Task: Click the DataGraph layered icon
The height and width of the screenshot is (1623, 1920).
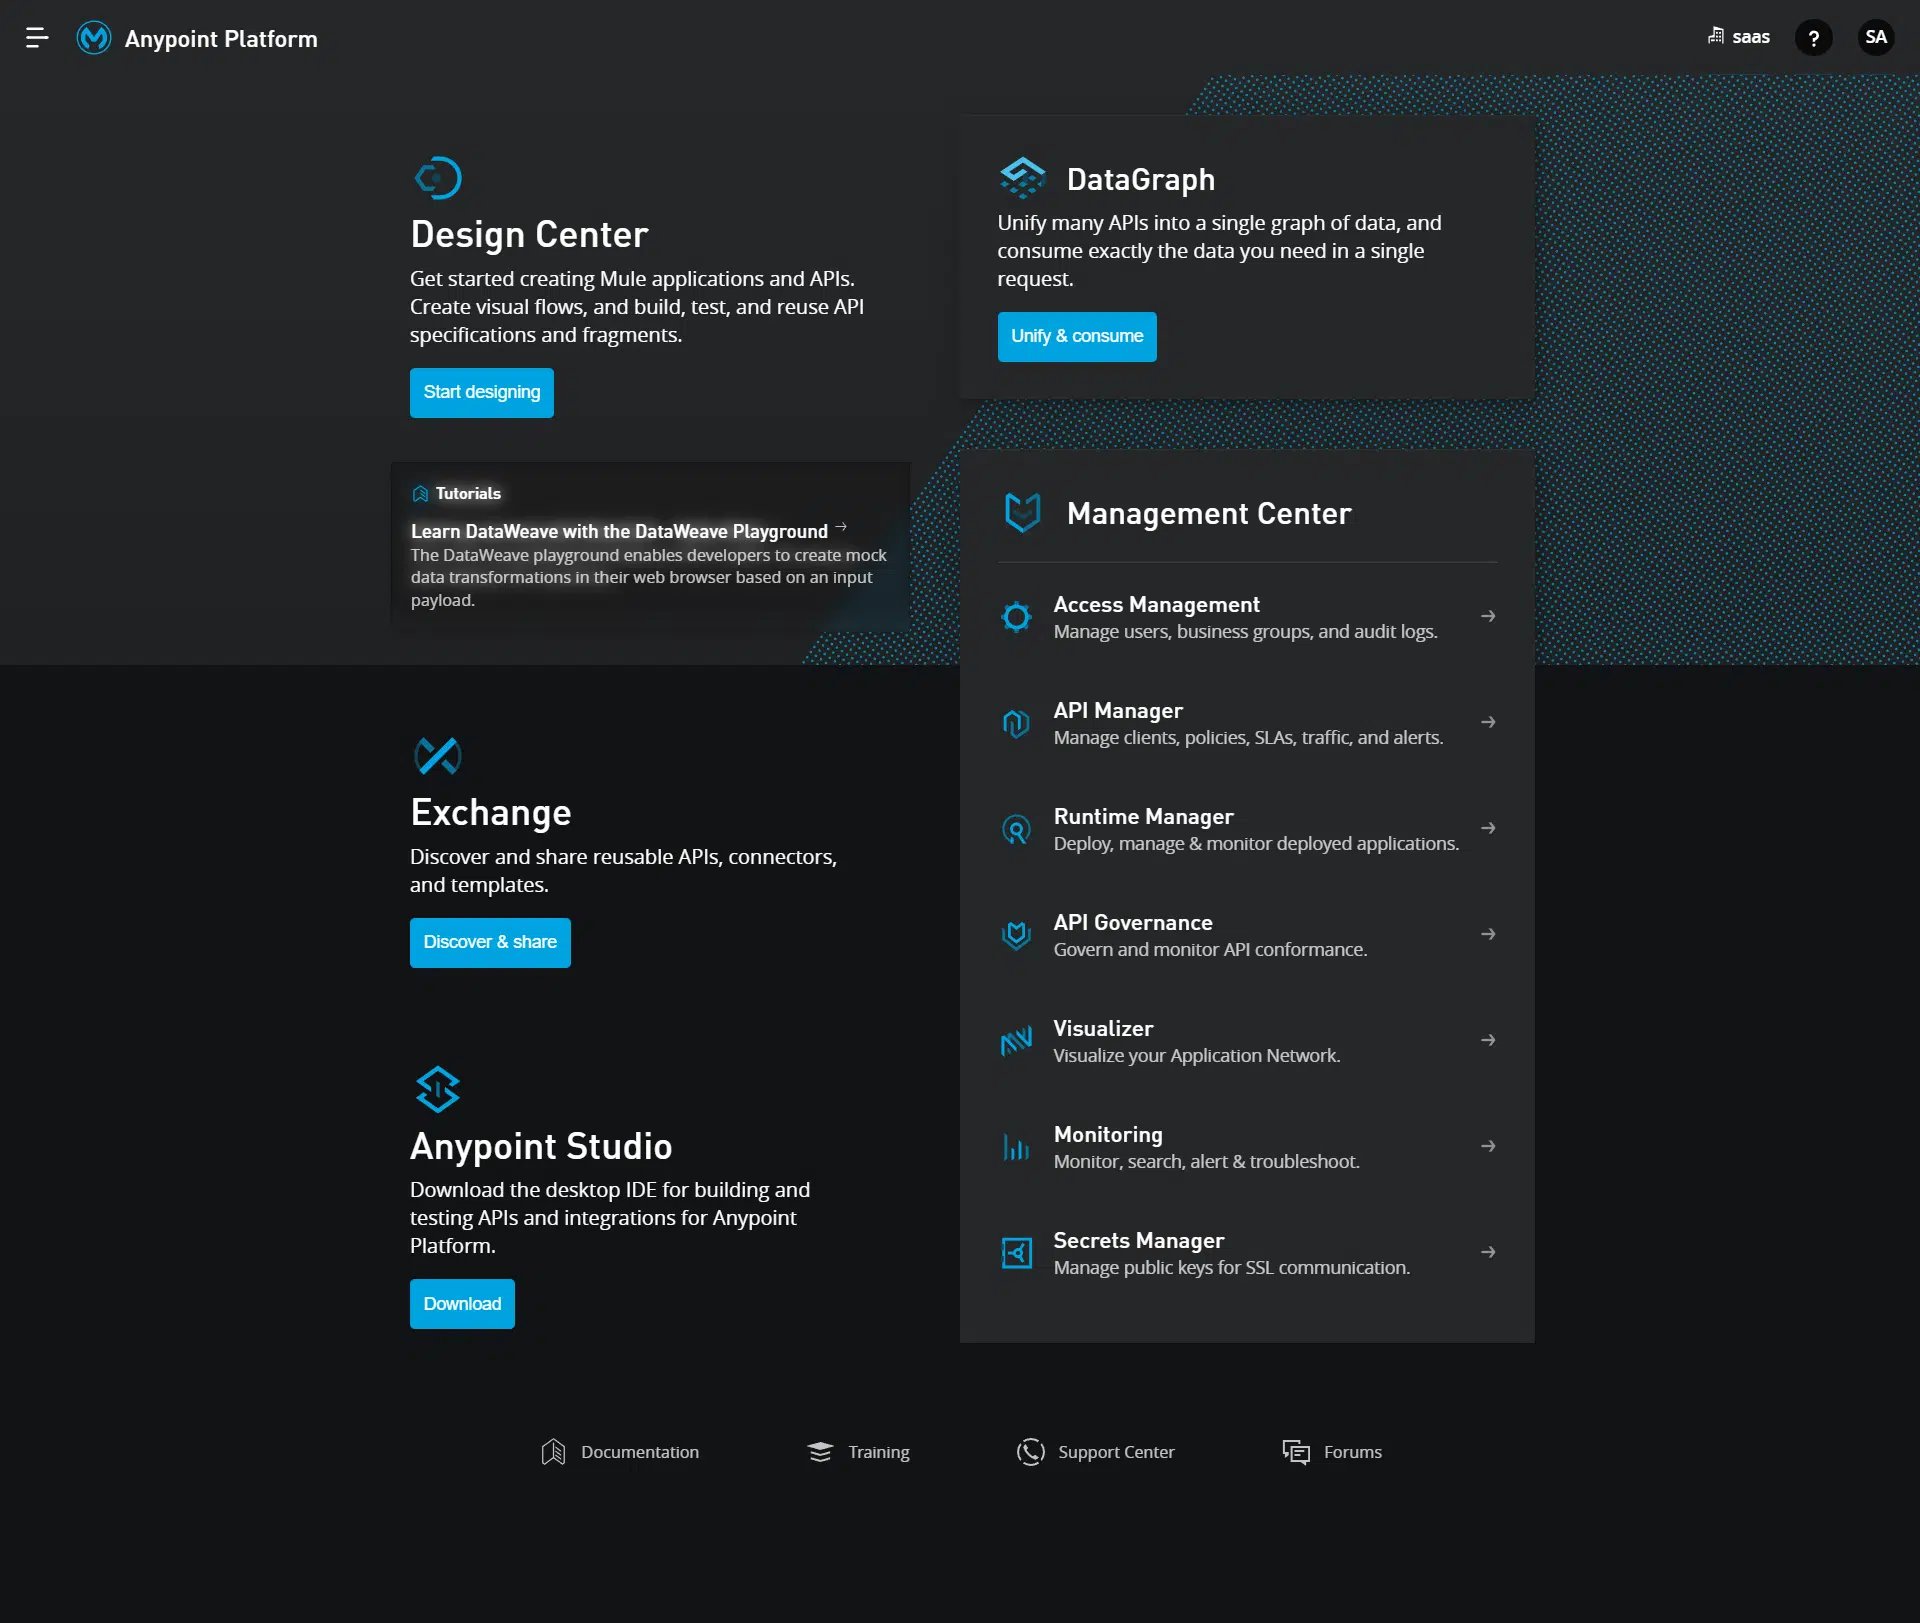Action: 1022,178
